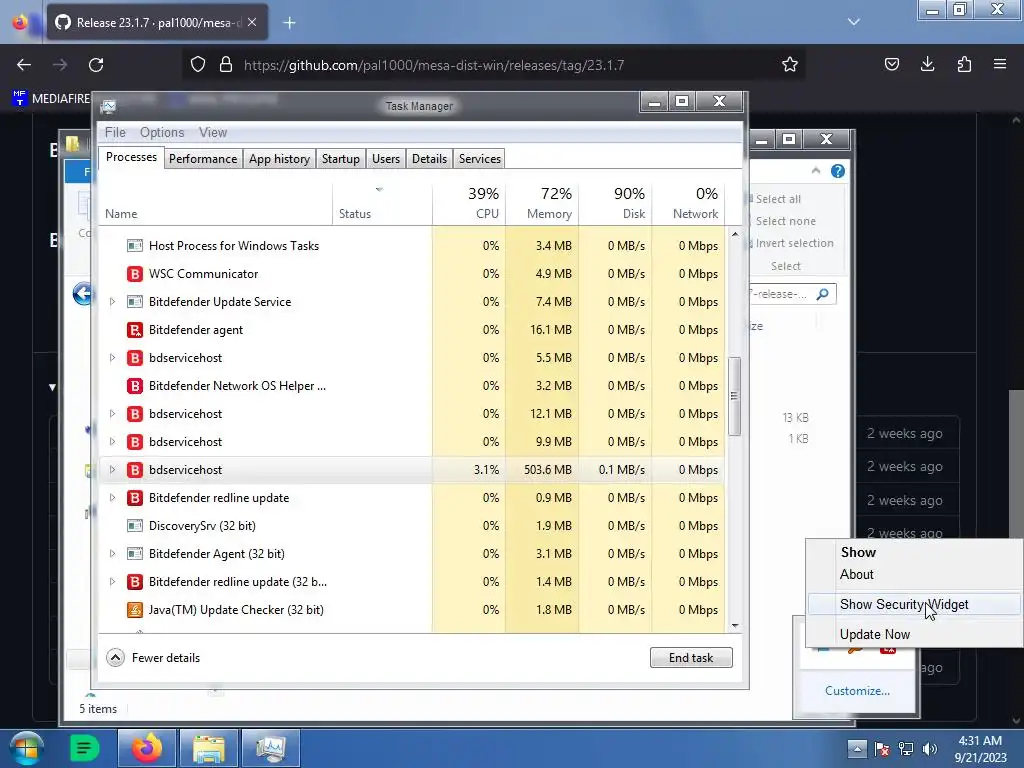Click the Action Center flag tray icon
The height and width of the screenshot is (768, 1024).
pyautogui.click(x=882, y=749)
